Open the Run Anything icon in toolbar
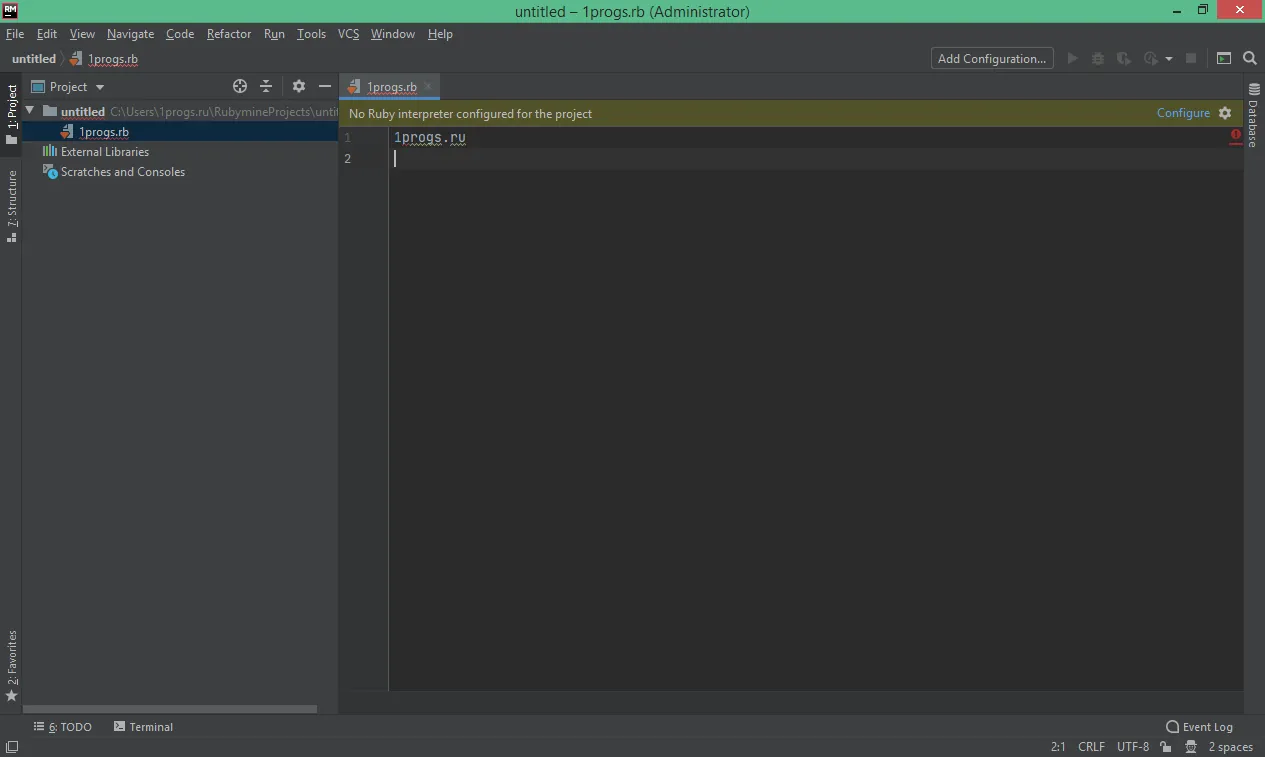Viewport: 1265px width, 757px height. [1224, 59]
